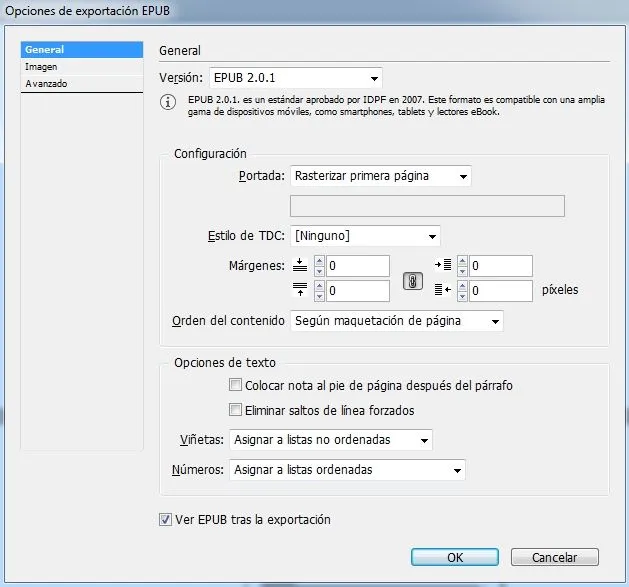Increase the bottom margin value
Image resolution: width=629 pixels, height=587 pixels.
[x=319, y=286]
